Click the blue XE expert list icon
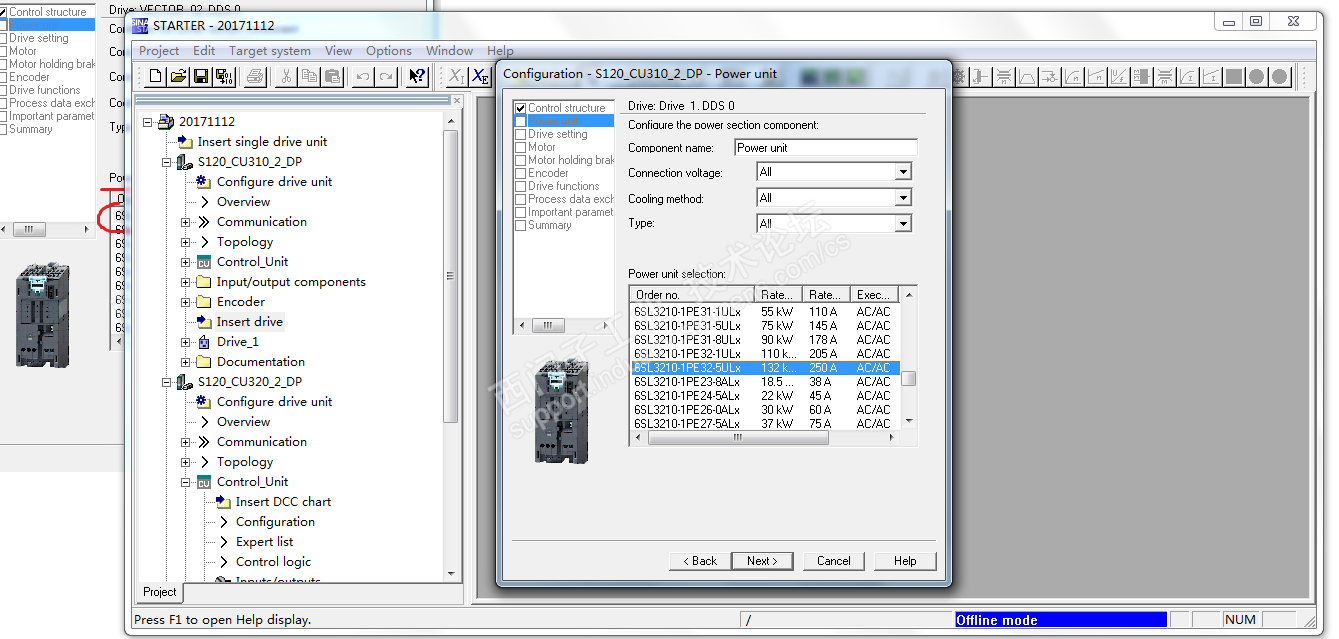This screenshot has width=1339, height=639. click(x=480, y=76)
